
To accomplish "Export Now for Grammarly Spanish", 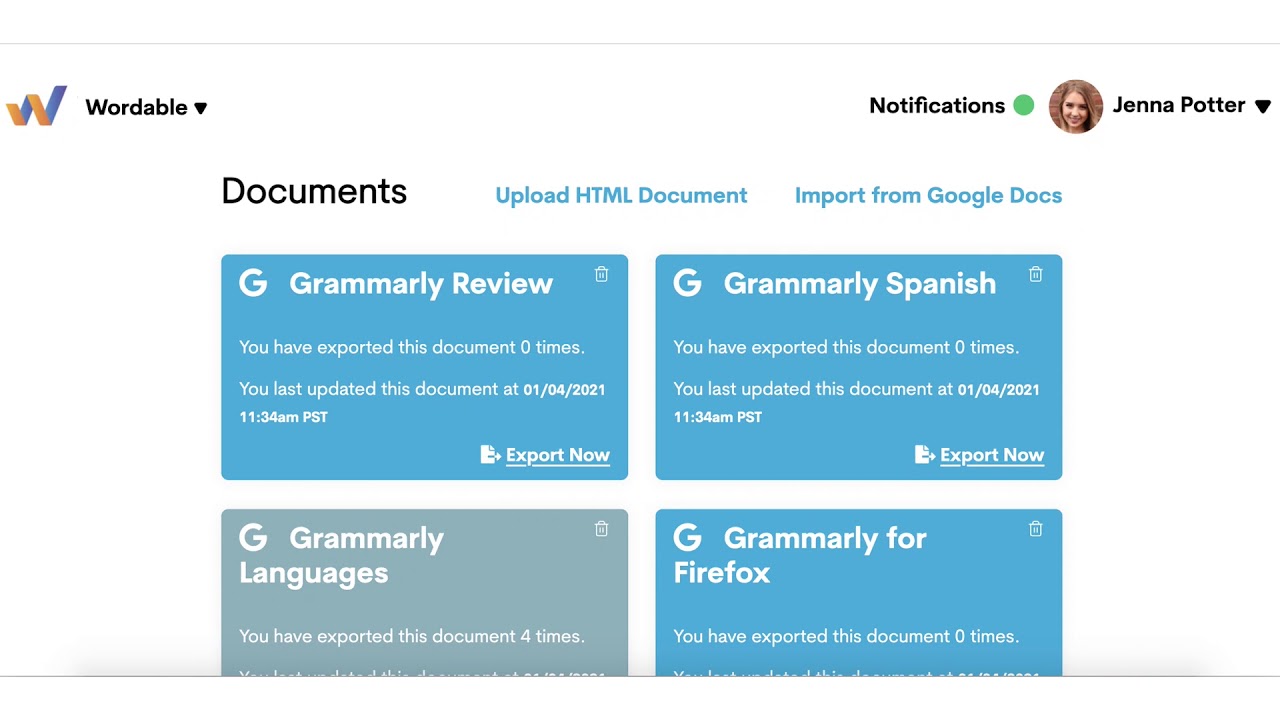I will click(991, 455).
